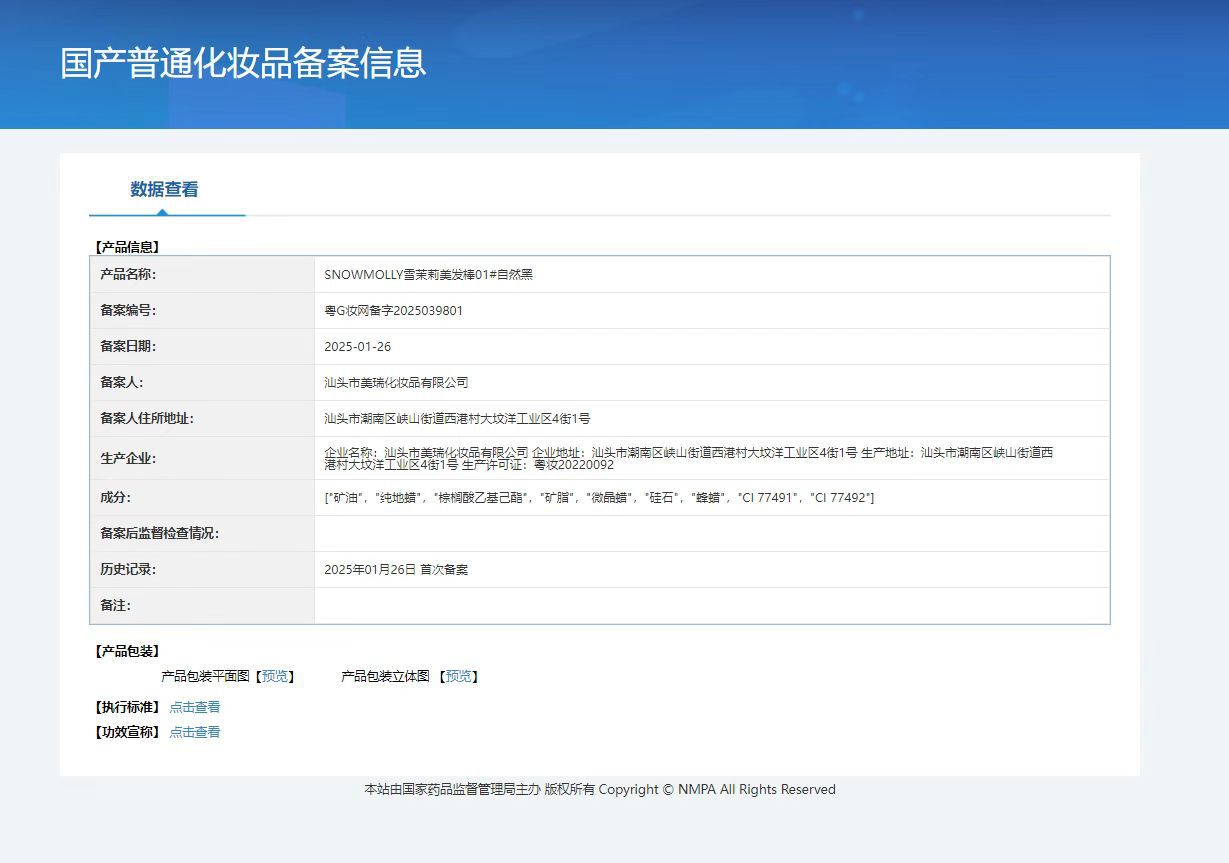Select the 历史记录 label cell
The width and height of the screenshot is (1229, 863).
click(202, 569)
